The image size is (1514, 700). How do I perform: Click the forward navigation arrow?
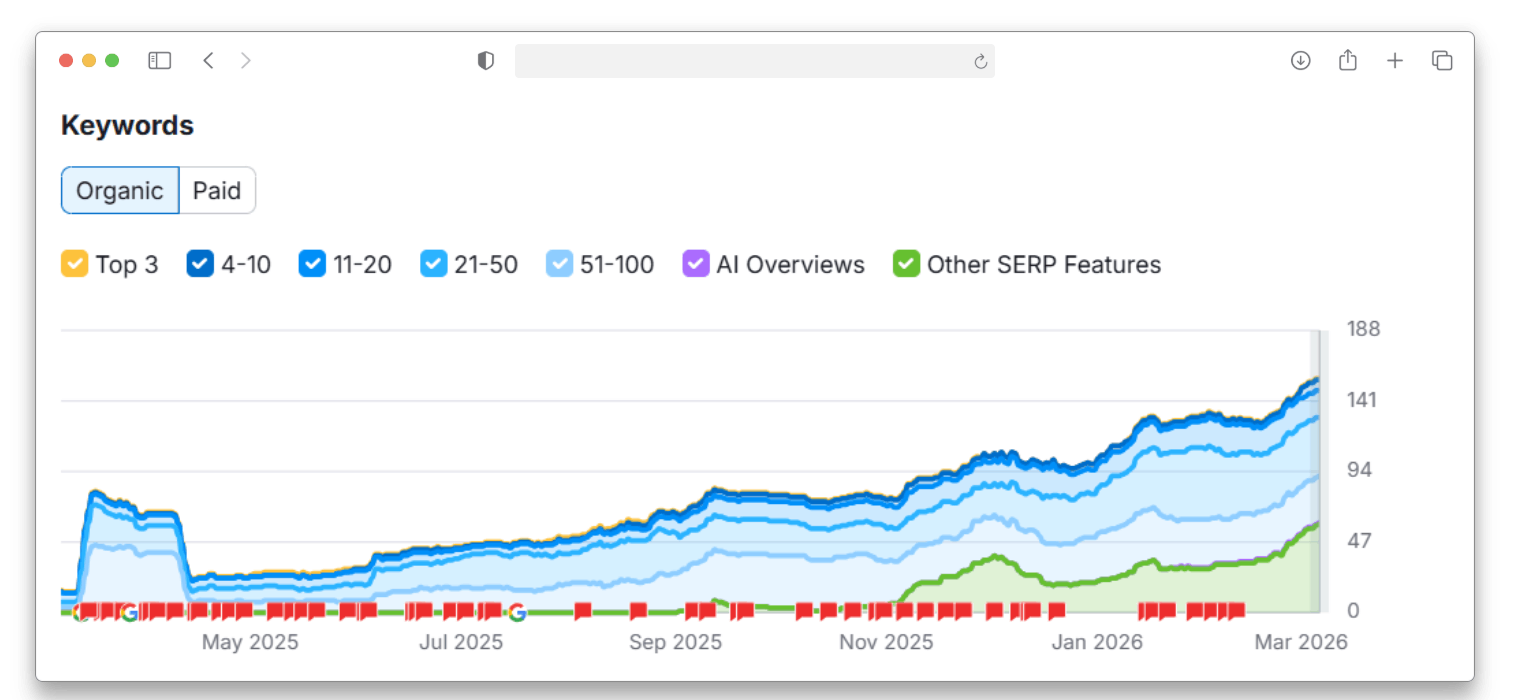pos(246,61)
